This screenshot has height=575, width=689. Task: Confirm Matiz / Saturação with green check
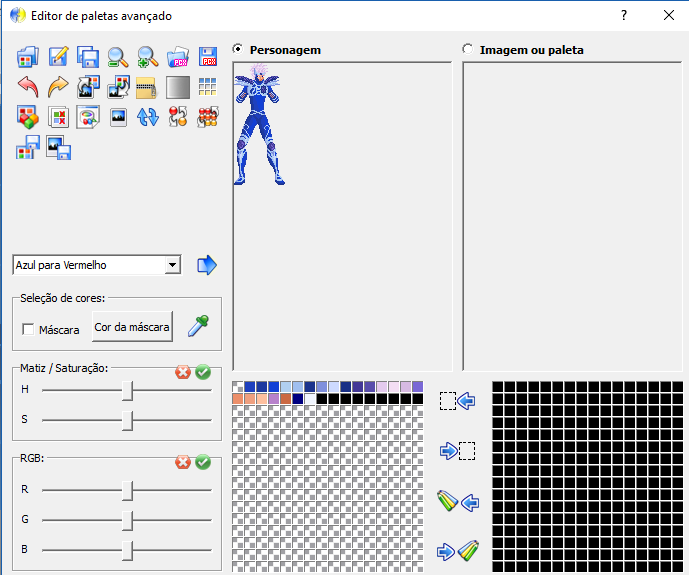point(203,372)
